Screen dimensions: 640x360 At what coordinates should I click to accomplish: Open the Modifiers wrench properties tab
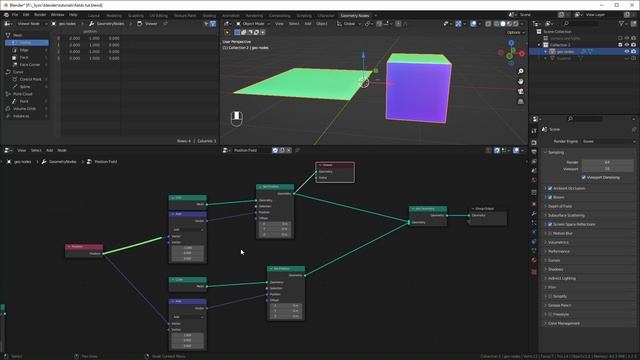point(534,213)
